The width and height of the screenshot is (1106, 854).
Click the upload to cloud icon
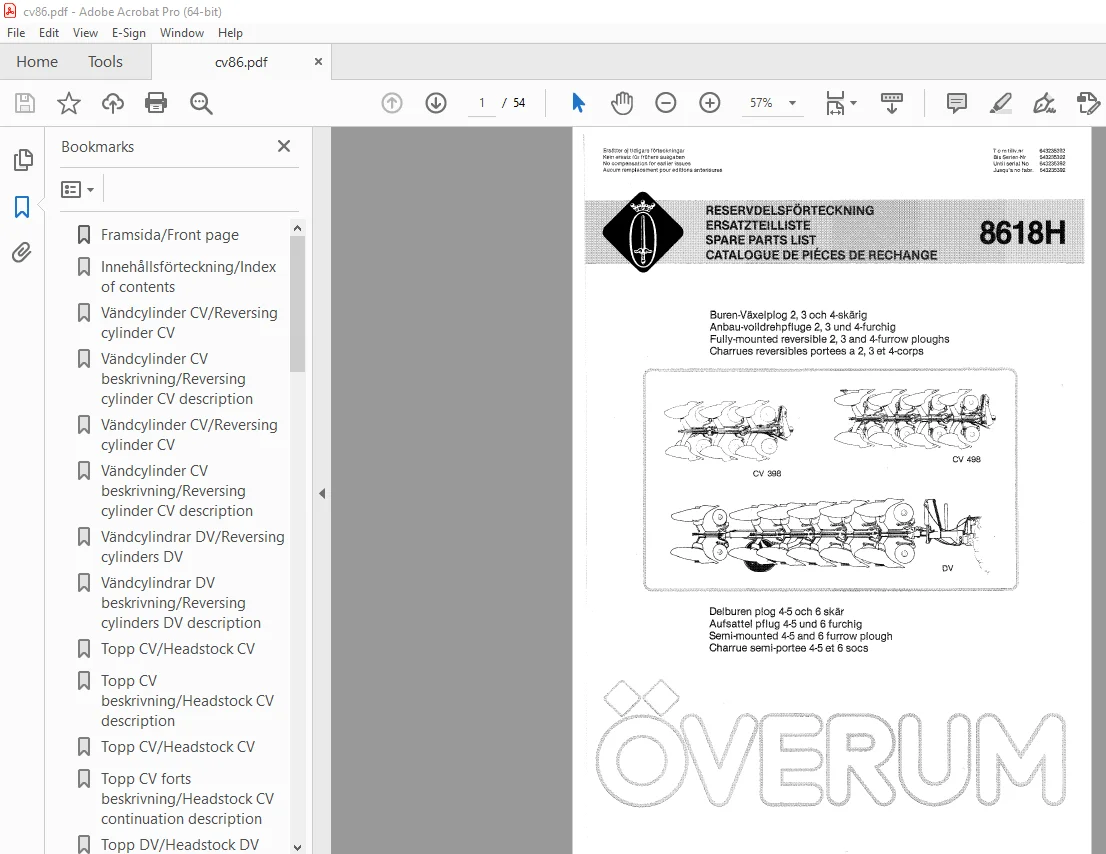[113, 103]
